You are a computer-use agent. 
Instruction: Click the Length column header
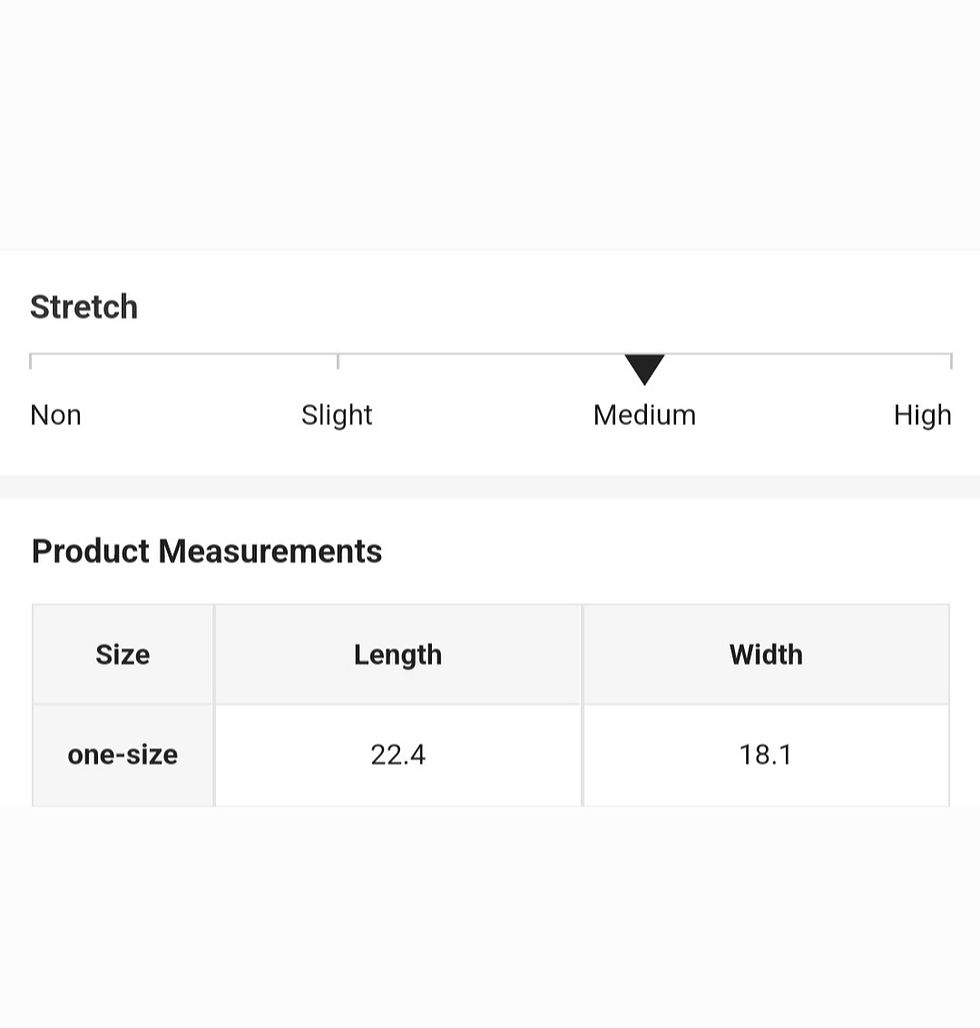point(398,654)
